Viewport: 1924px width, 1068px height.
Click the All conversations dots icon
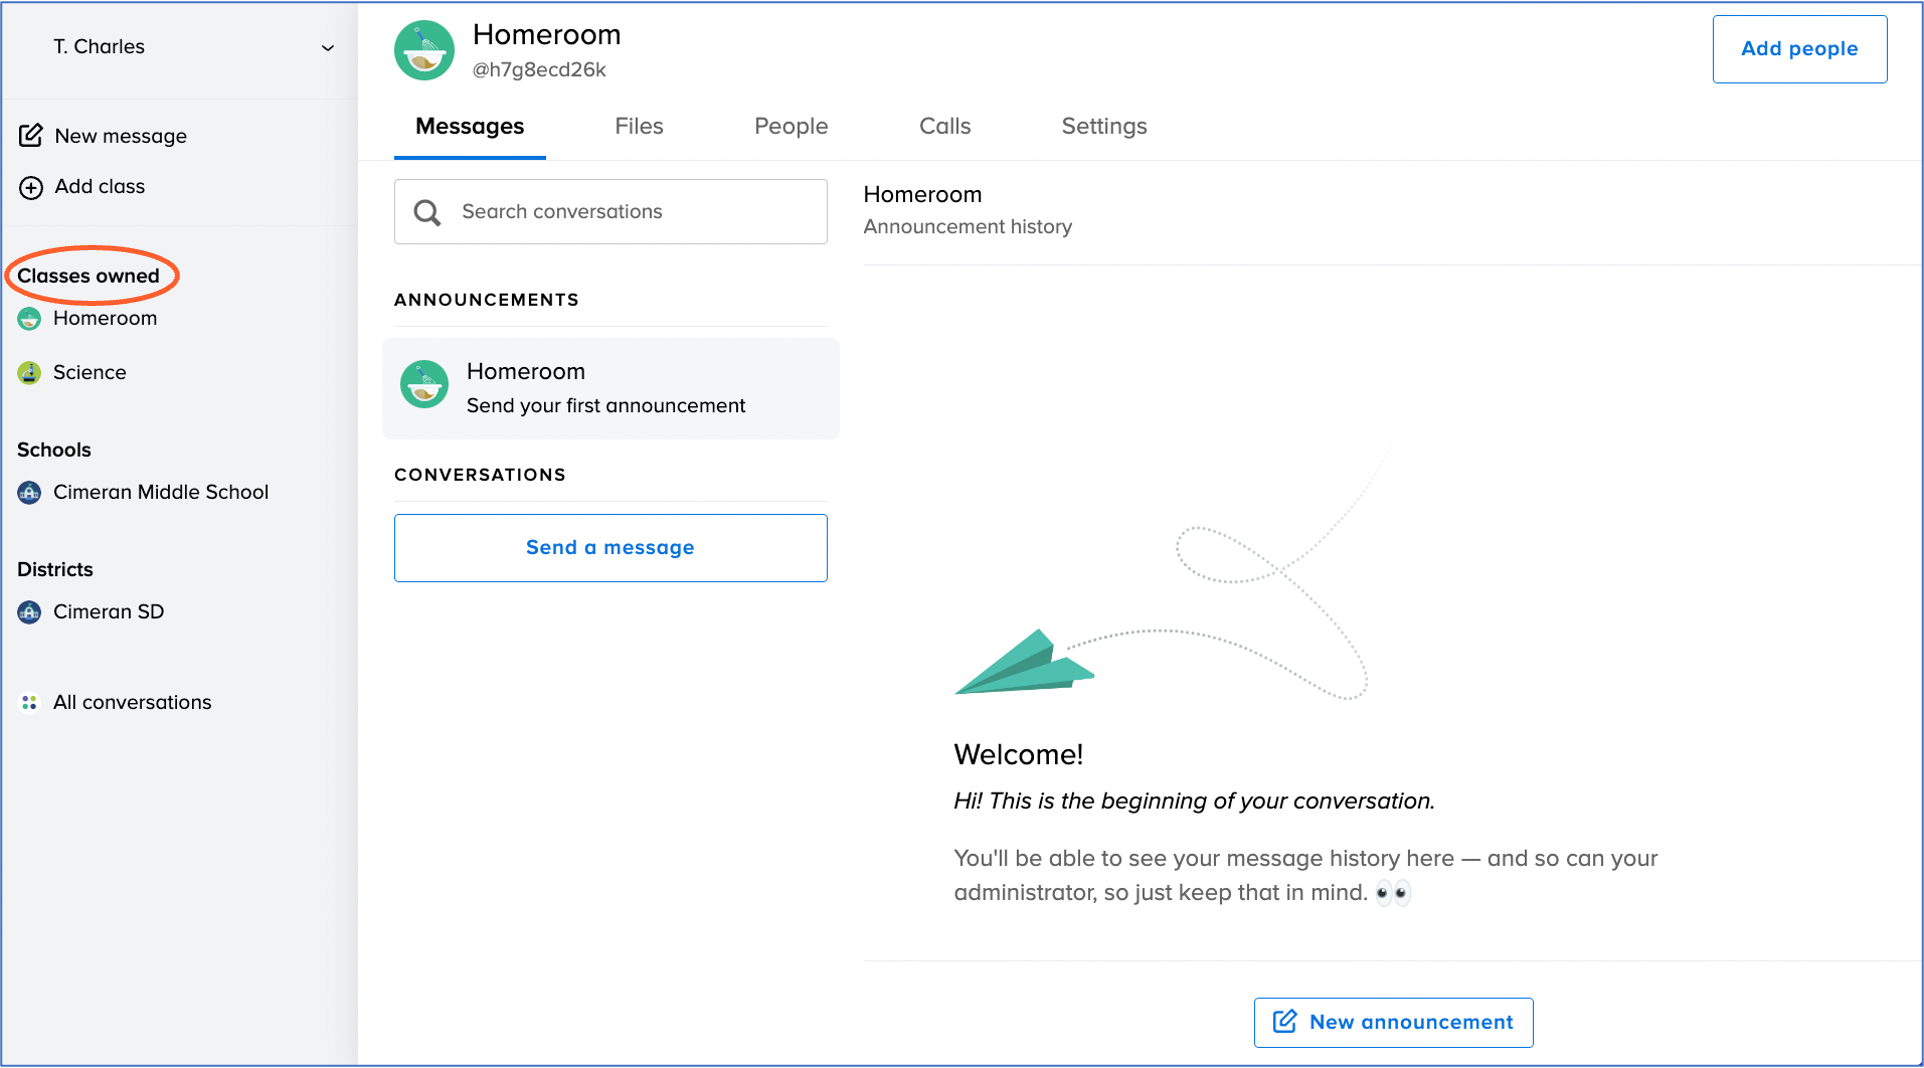click(x=29, y=703)
